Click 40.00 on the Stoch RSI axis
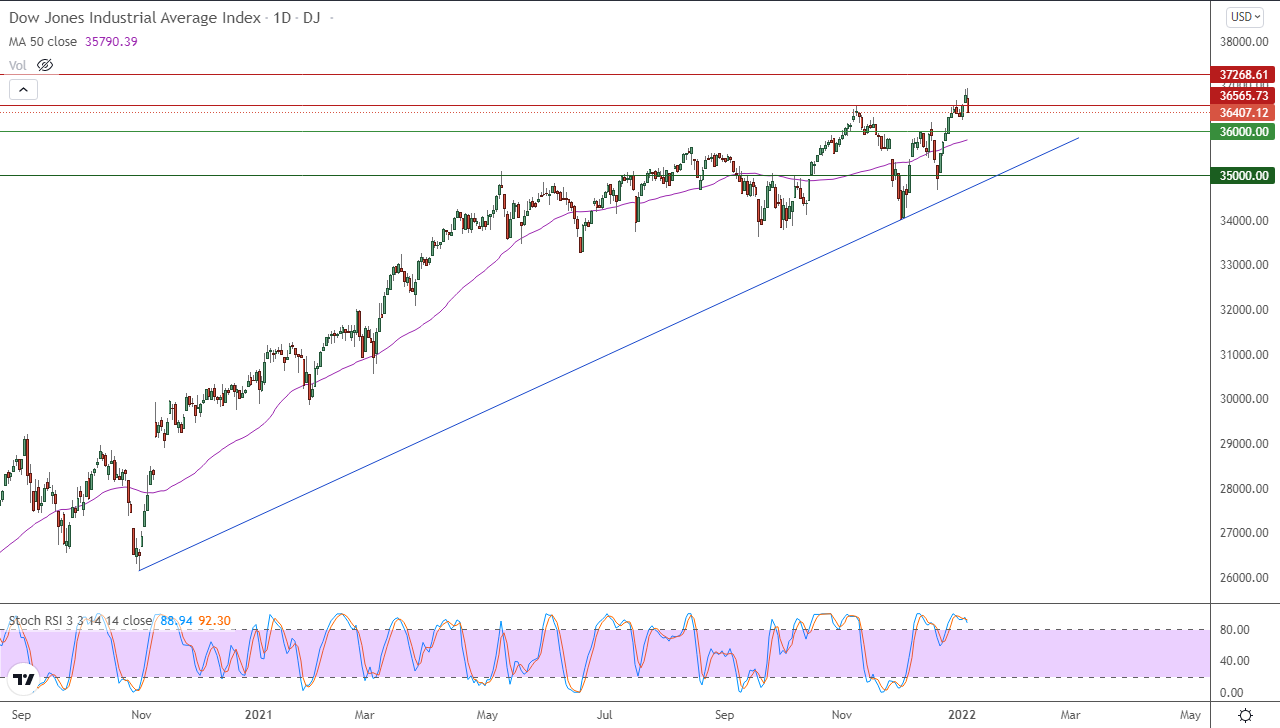This screenshot has width=1280, height=728. tap(1234, 661)
